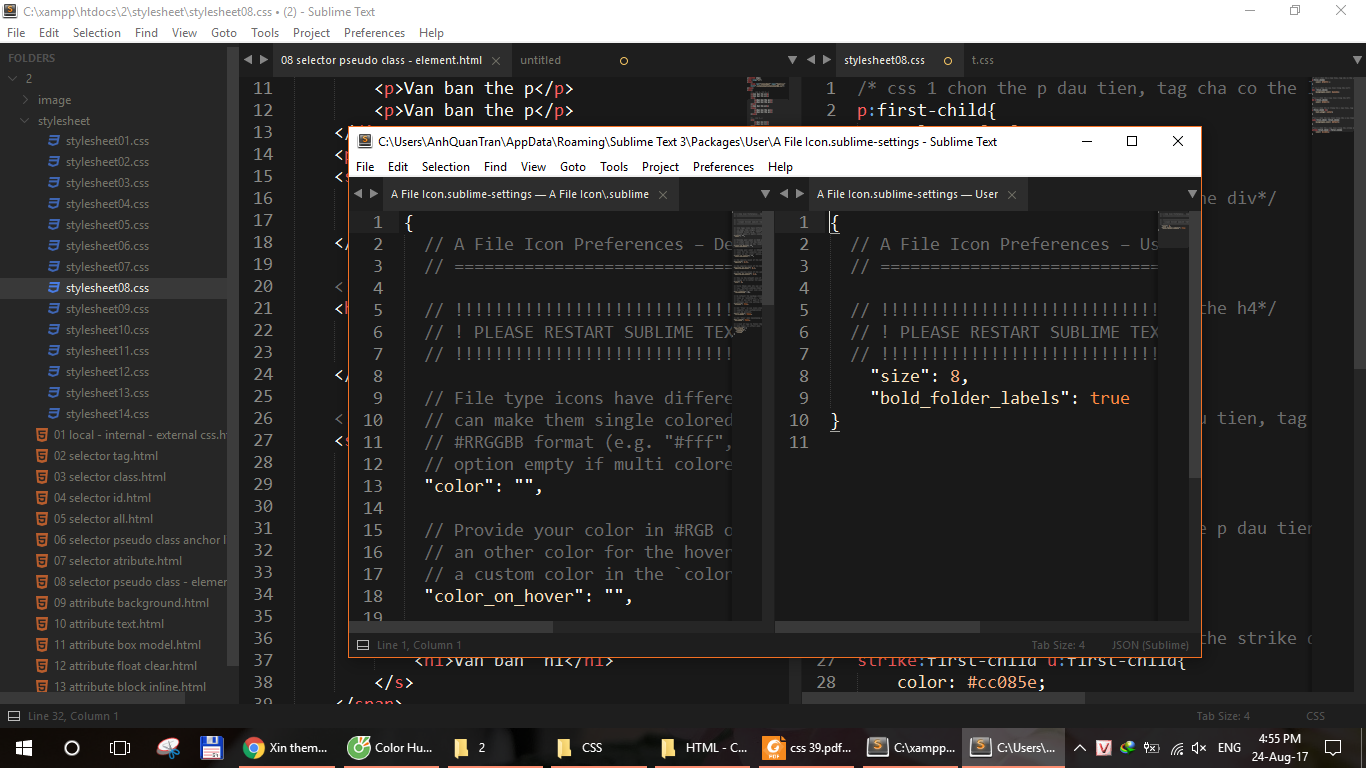Click the volume icon in system tray
The image size is (1366, 768).
(x=1199, y=747)
